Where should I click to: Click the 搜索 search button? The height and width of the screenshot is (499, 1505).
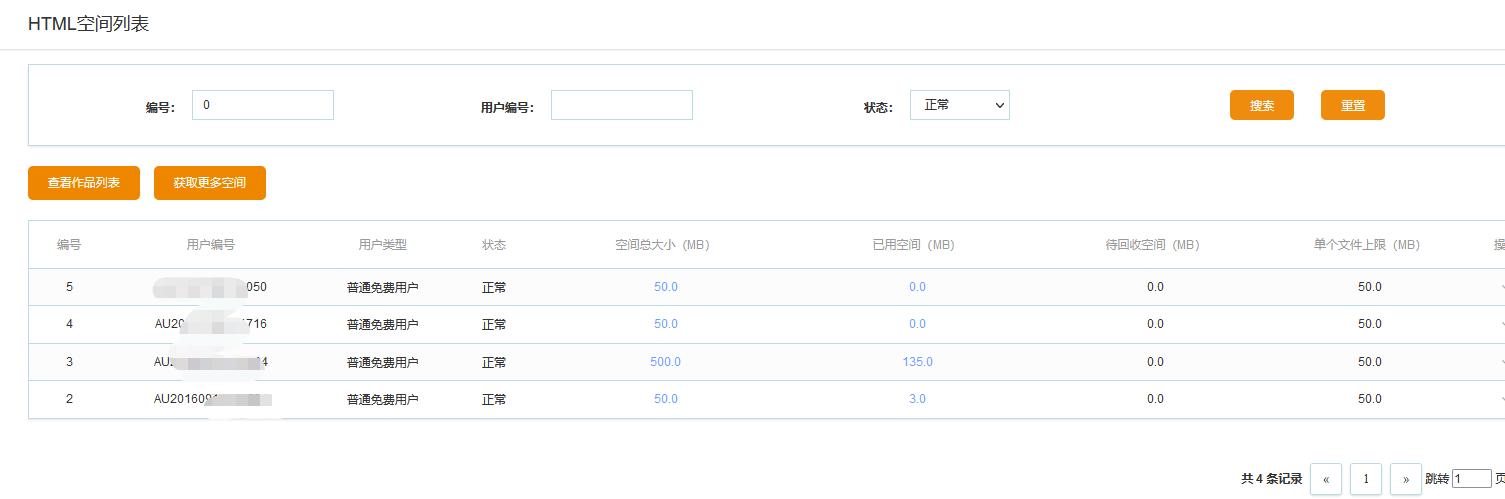pos(1261,105)
